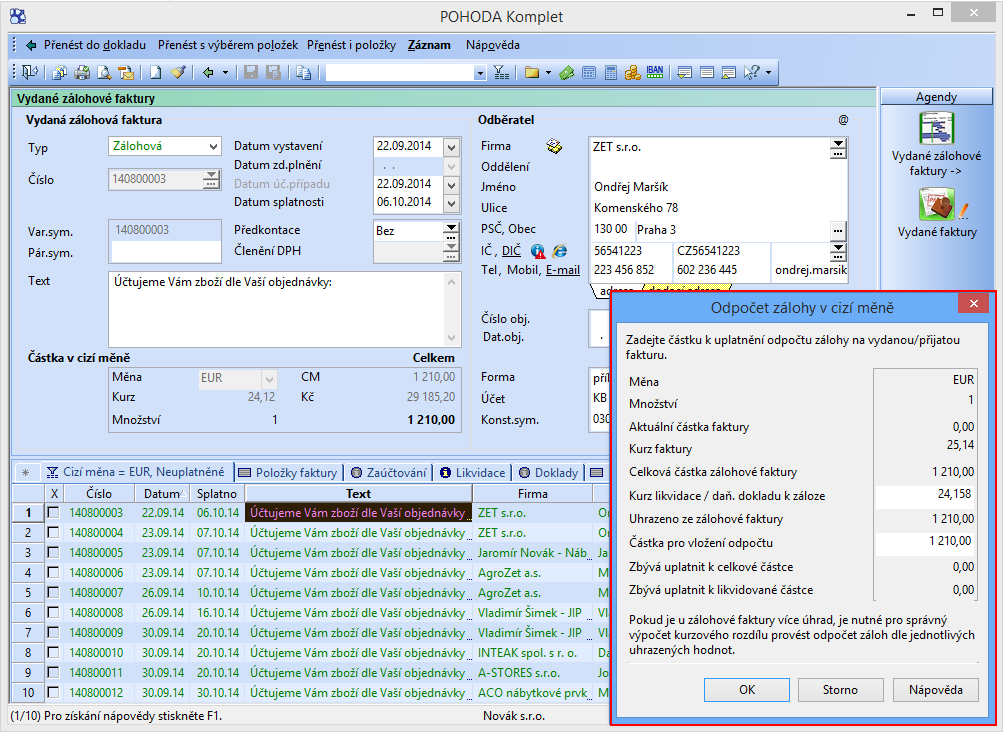1003x733 pixels.
Task: Open the dropdown arrow next to folder icon
Action: point(548,72)
